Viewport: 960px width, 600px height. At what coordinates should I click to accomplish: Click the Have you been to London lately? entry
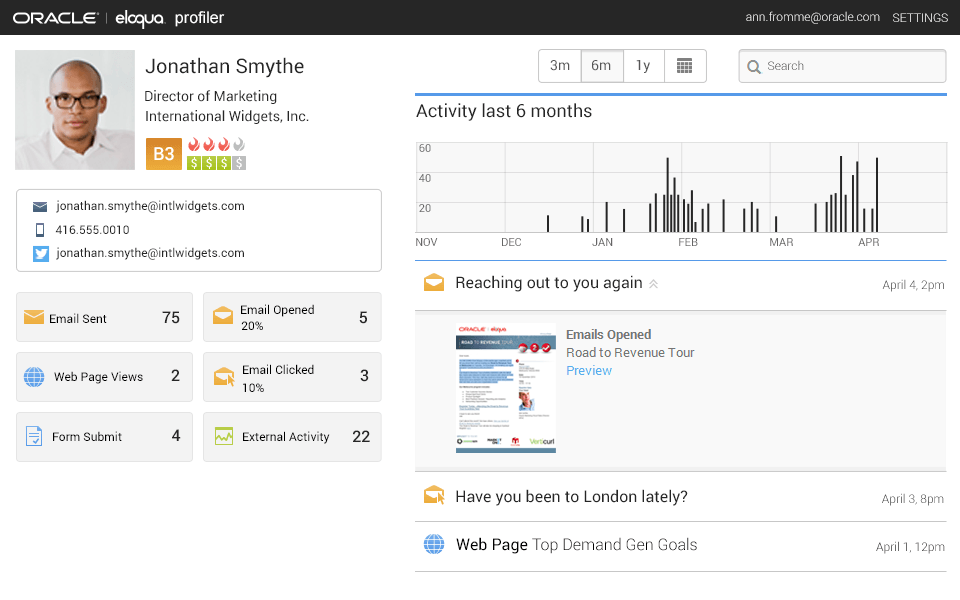coord(681,497)
